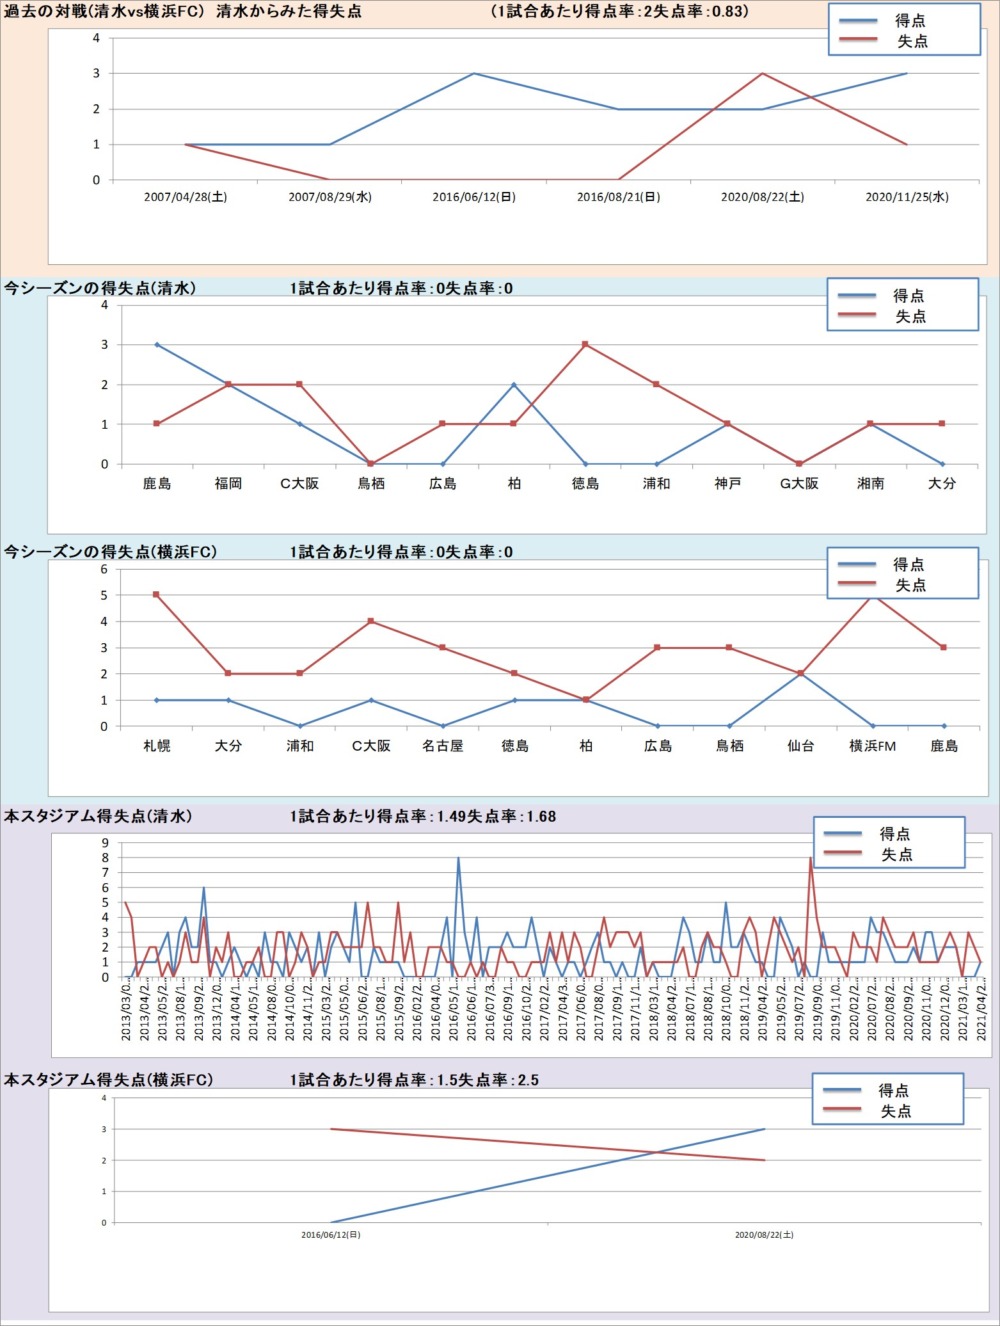Viewport: 1000px width, 1326px height.
Task: Click 2020/11/25(水) date label in top chart
Action: pyautogui.click(x=906, y=197)
